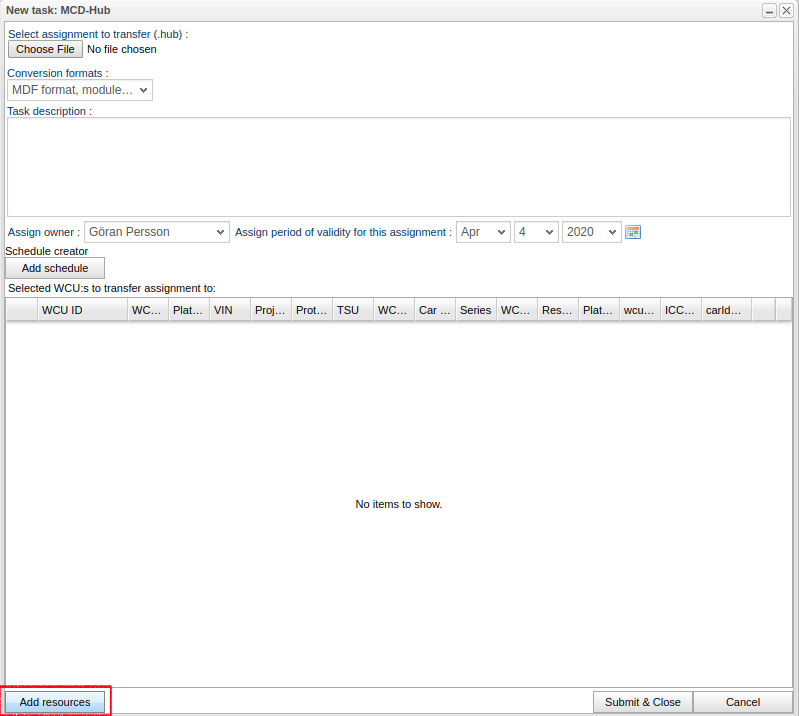Screen dimensions: 799x716
Task: Open the Assign owner dropdown
Action: pos(157,232)
